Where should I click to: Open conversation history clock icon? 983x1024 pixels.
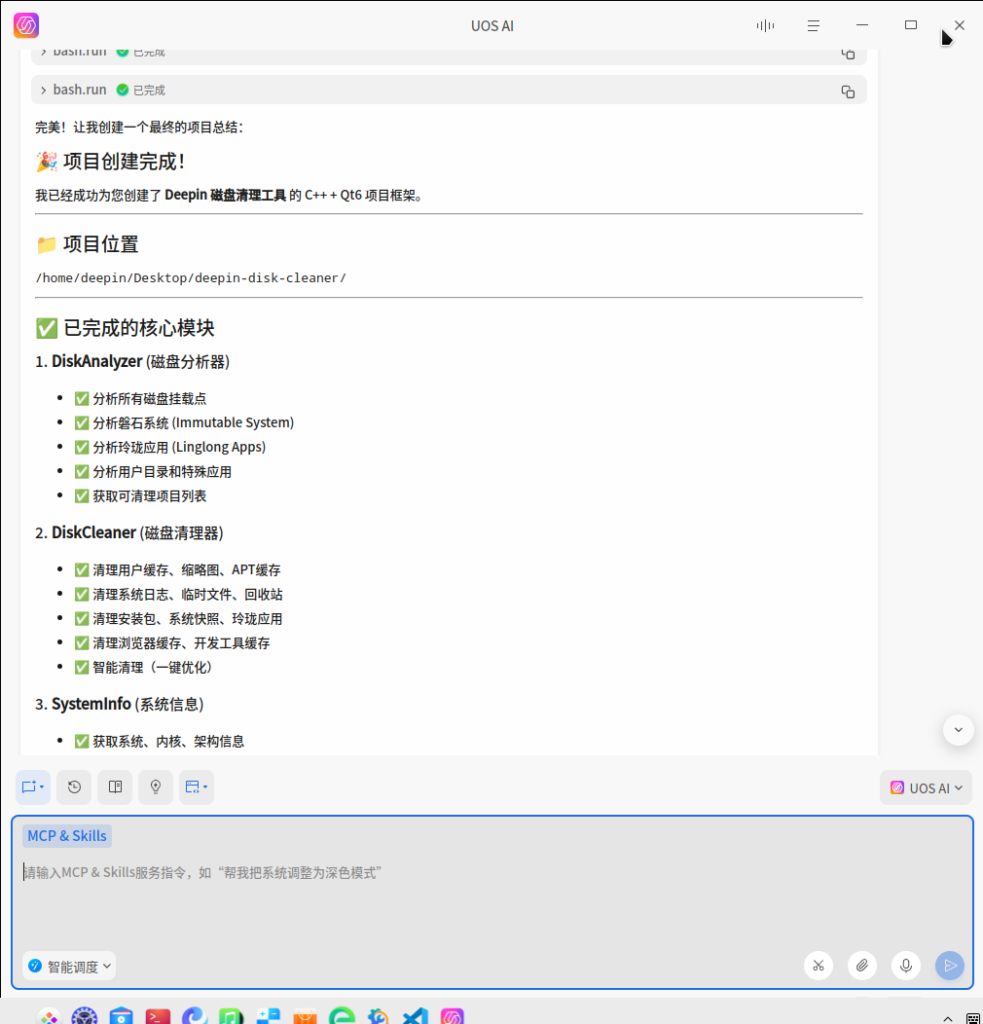click(x=74, y=787)
